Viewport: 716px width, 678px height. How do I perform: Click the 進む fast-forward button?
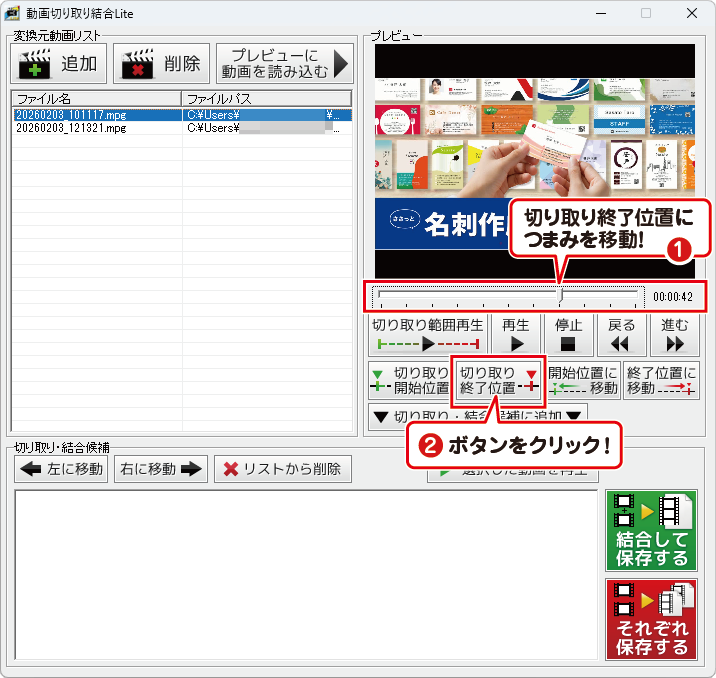pyautogui.click(x=675, y=335)
